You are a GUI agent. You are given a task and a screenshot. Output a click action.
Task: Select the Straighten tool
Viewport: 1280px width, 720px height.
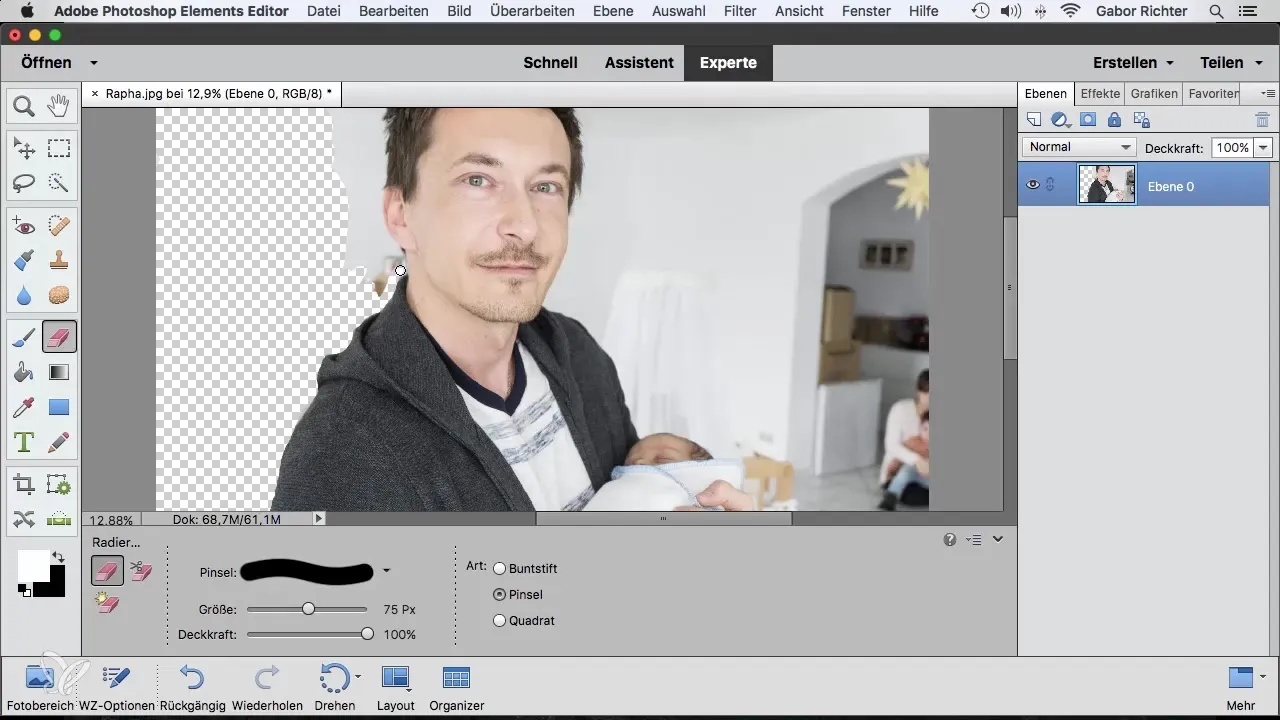pos(59,519)
